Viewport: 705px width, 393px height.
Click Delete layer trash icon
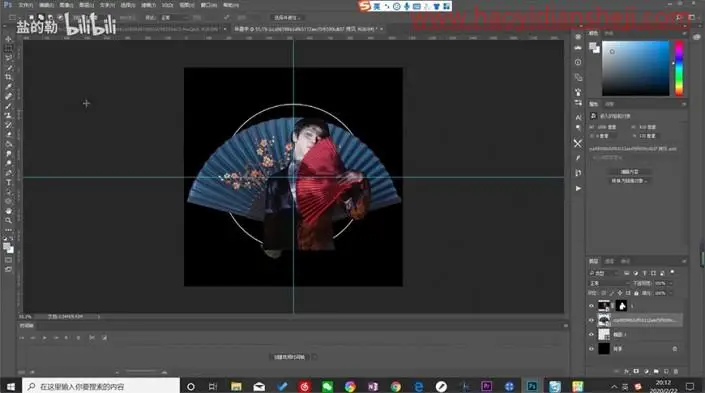point(676,371)
